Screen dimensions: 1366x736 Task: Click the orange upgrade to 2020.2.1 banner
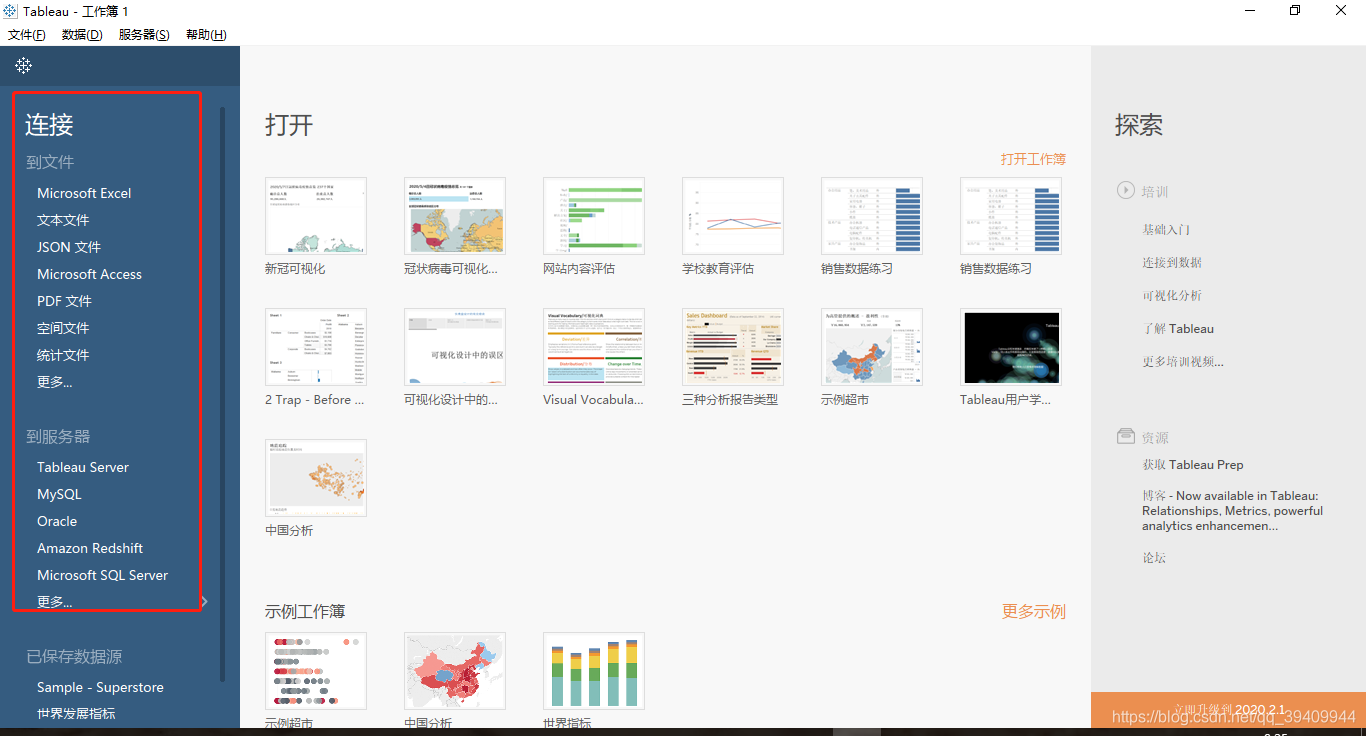[1228, 709]
